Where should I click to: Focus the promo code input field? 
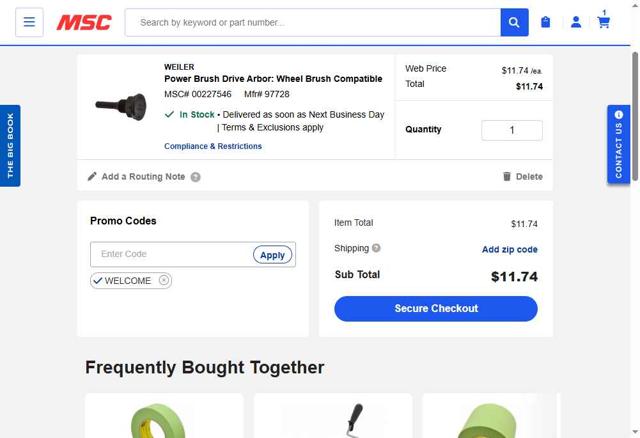(172, 255)
